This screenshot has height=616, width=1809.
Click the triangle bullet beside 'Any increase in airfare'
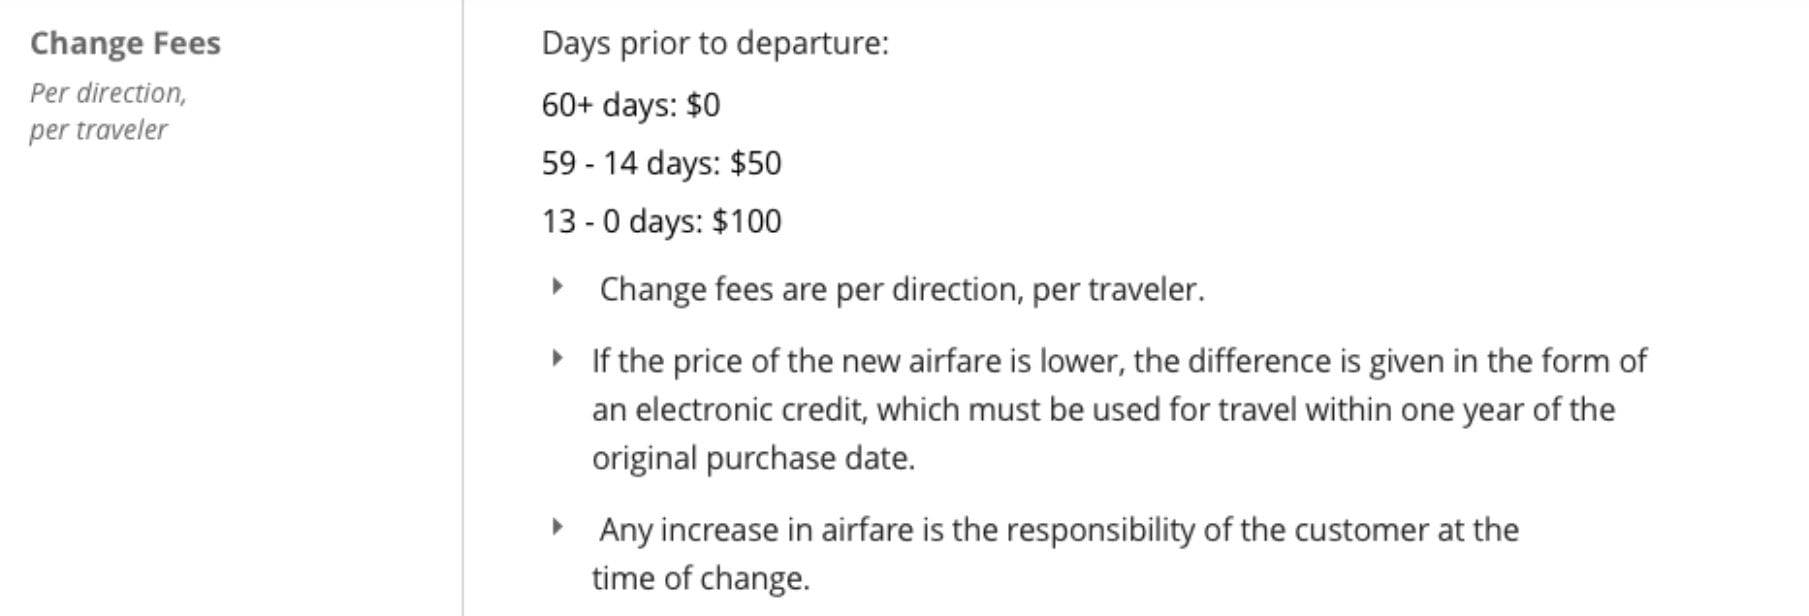point(558,527)
